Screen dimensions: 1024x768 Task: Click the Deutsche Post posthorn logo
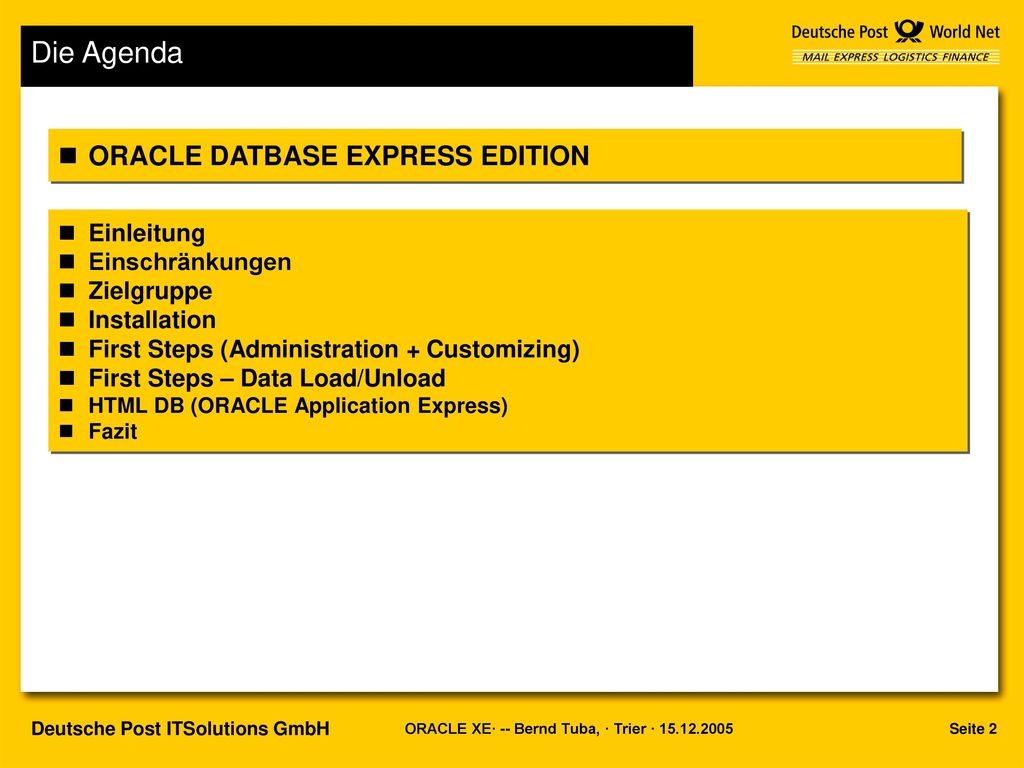[908, 31]
